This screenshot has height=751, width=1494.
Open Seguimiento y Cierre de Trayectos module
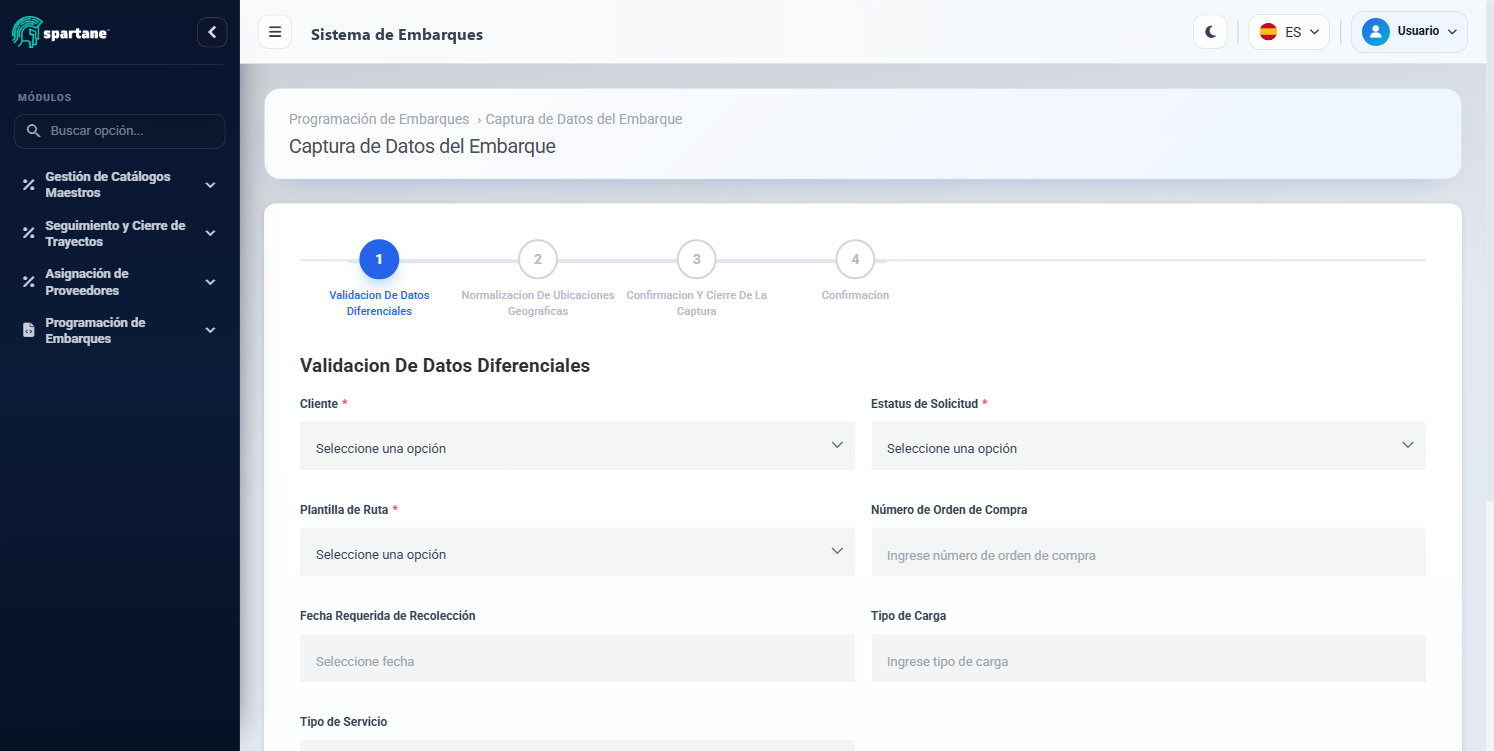pyautogui.click(x=120, y=233)
